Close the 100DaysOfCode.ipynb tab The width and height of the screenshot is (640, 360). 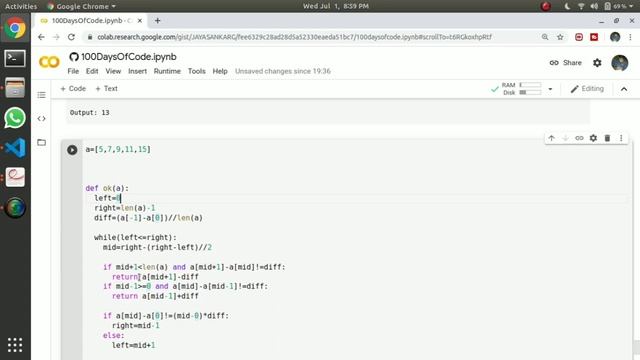coord(140,20)
